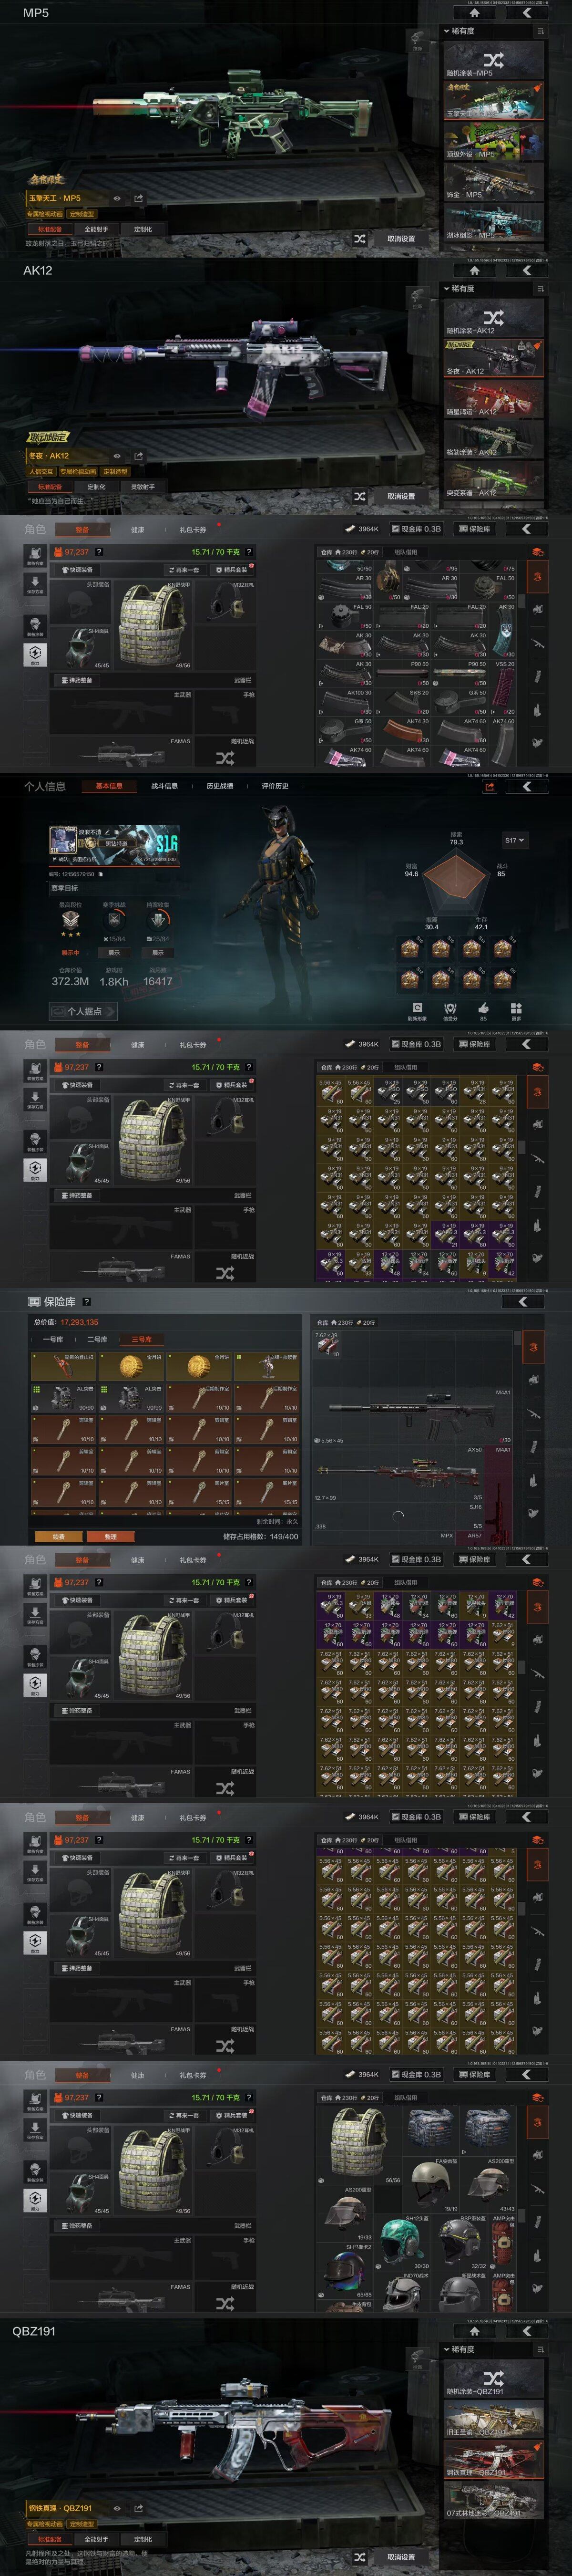Select 全能射手 preset on MP5 screen

coord(96,229)
